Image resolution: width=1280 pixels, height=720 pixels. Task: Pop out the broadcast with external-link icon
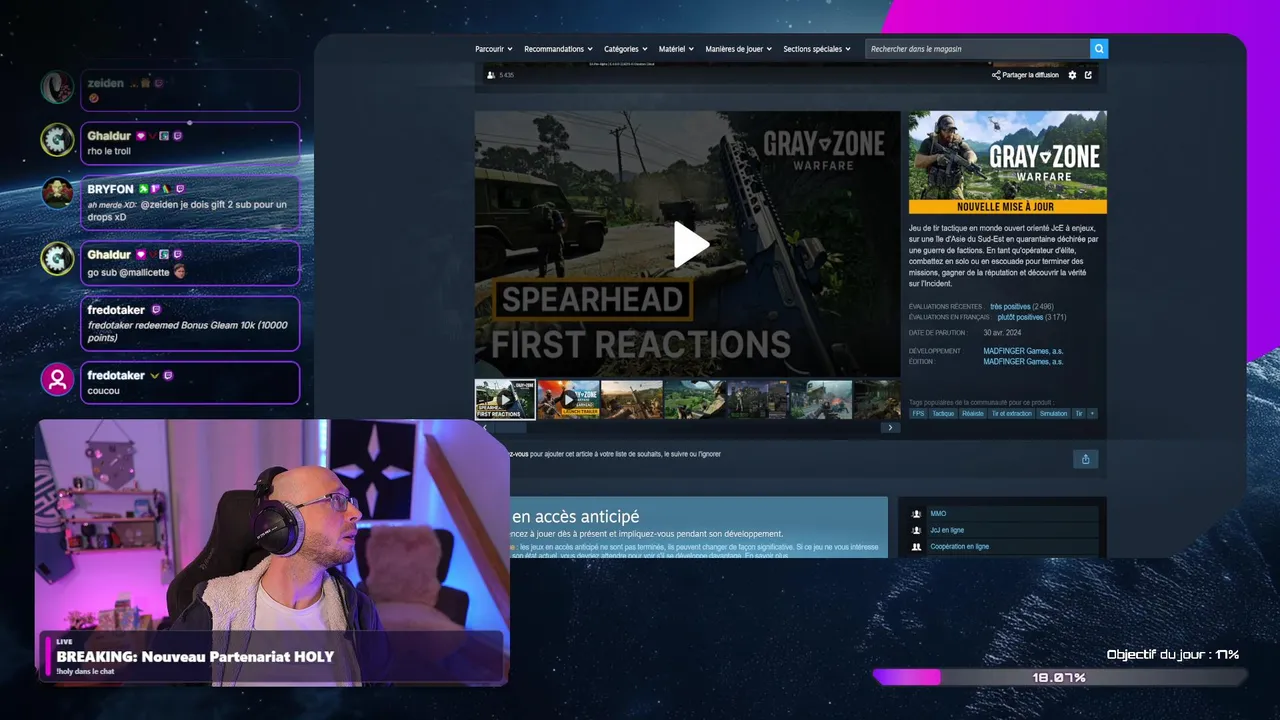[1088, 75]
